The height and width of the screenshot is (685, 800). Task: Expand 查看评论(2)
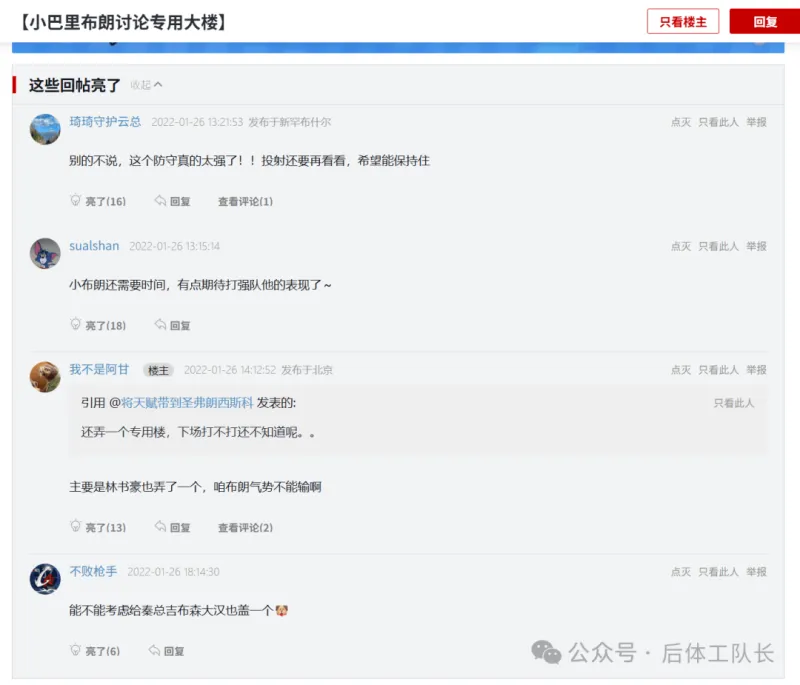tap(245, 527)
